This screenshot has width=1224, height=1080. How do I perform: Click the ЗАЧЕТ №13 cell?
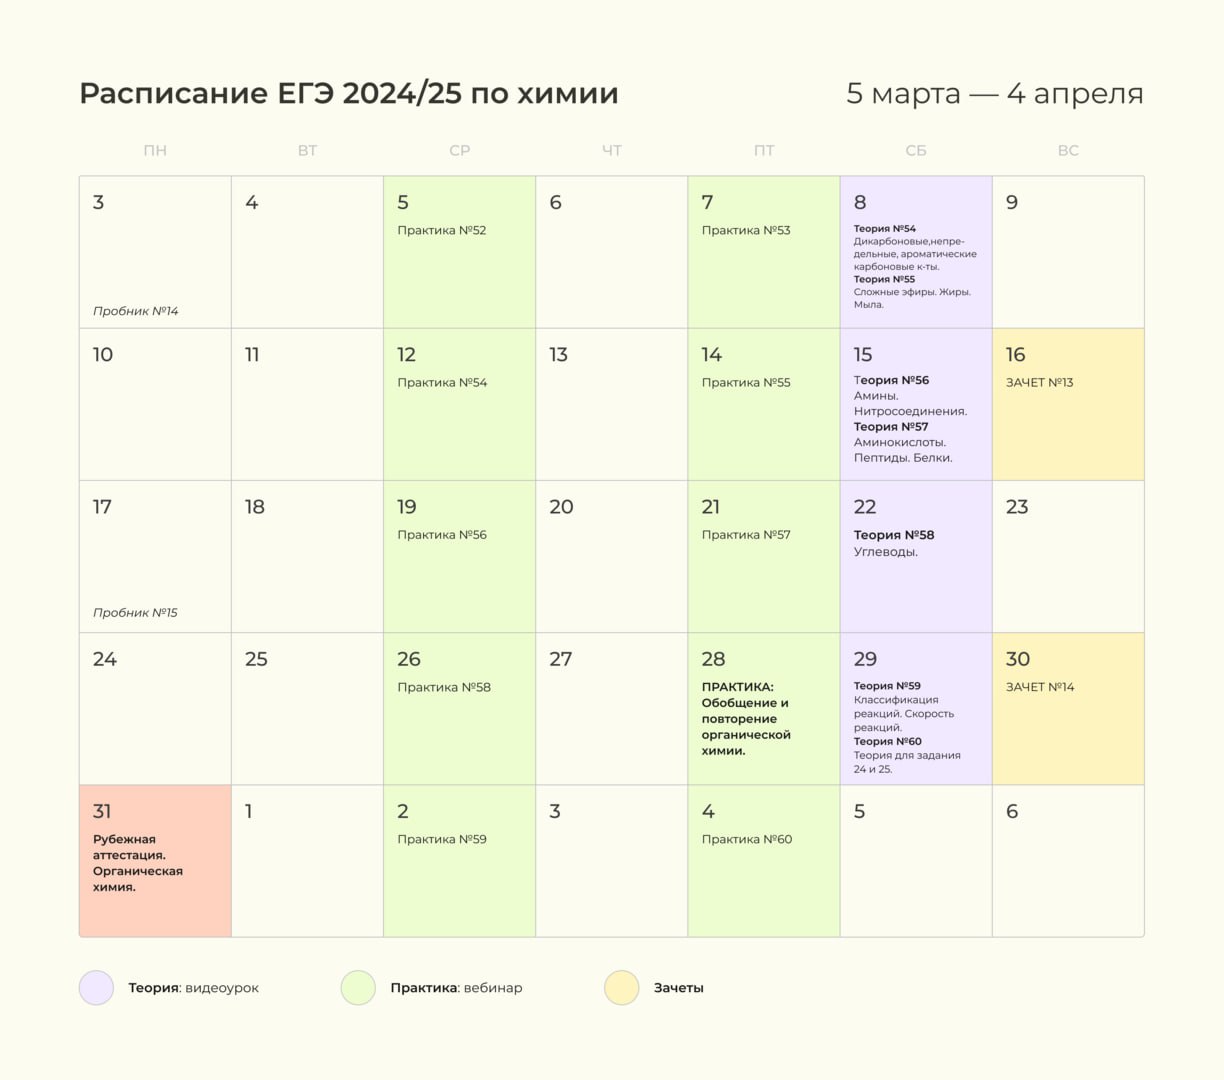tap(1067, 404)
